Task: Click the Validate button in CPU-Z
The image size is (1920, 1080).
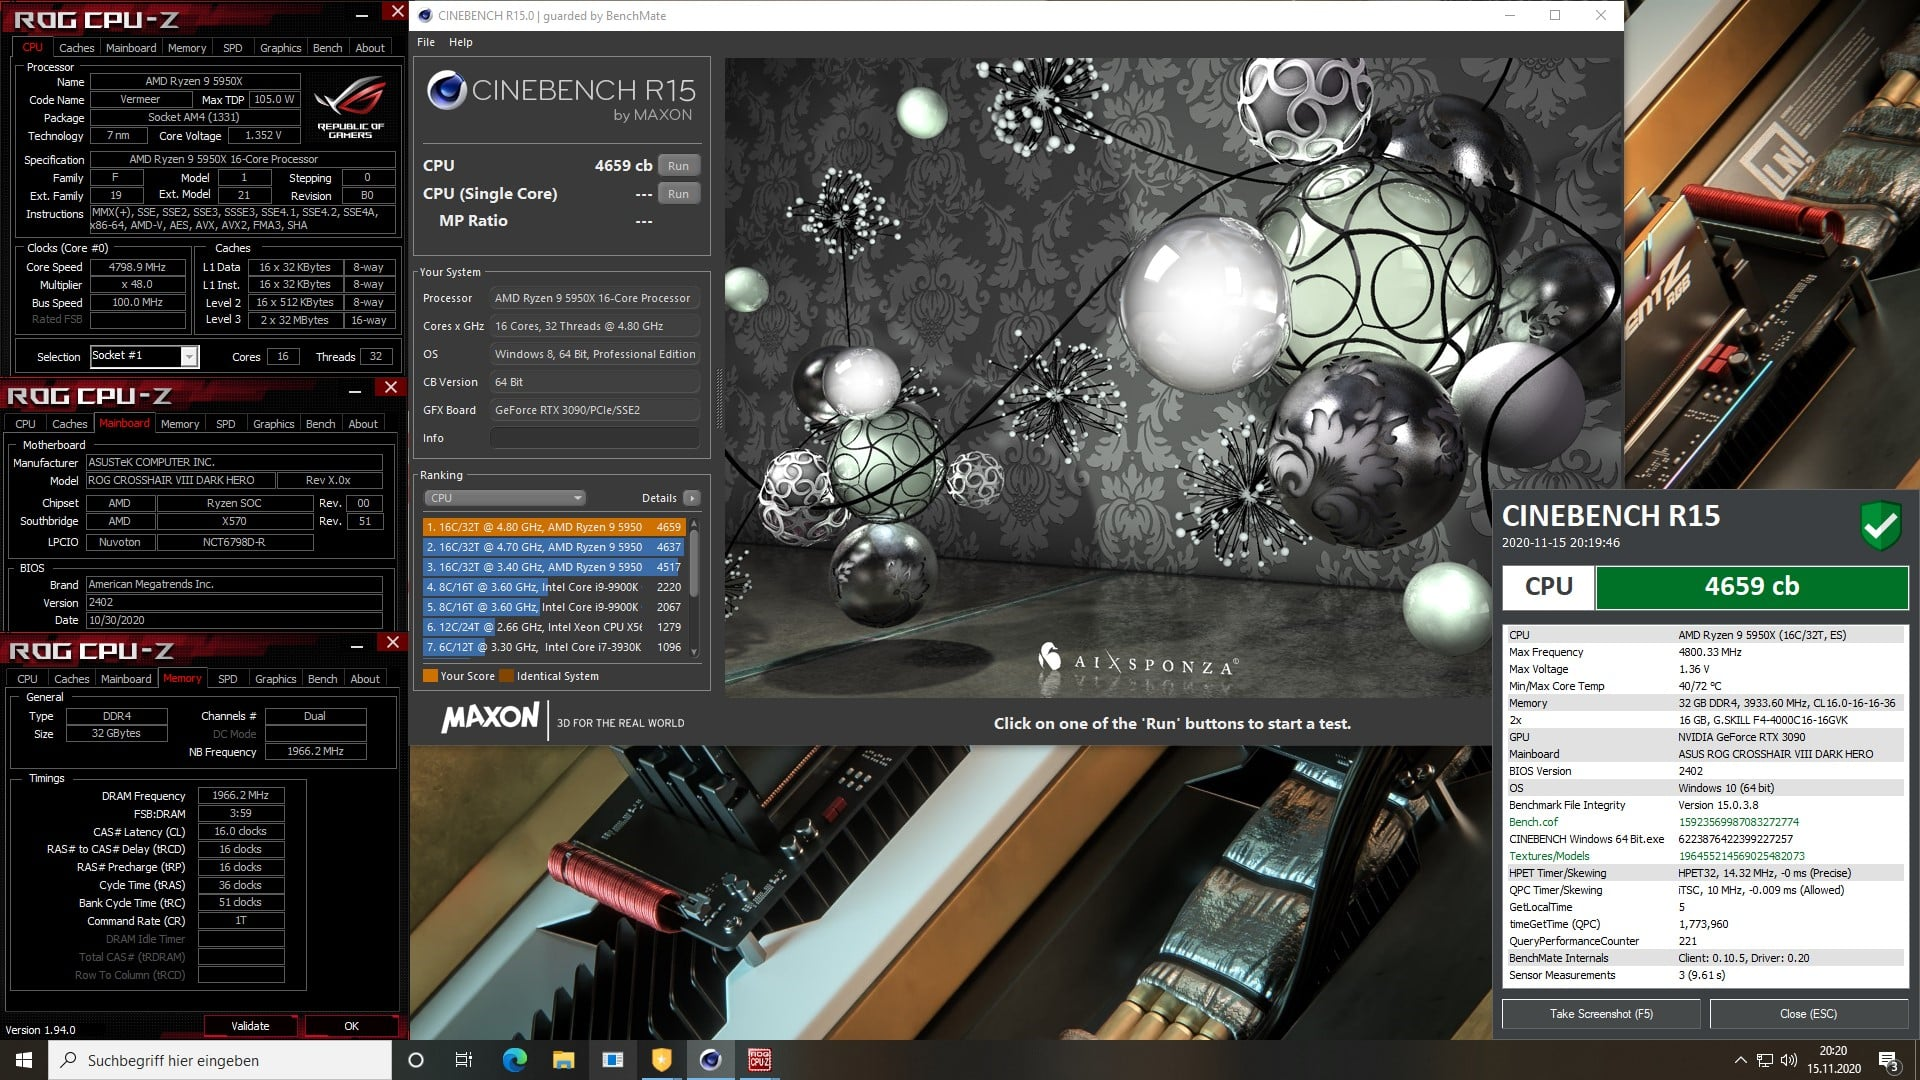Action: [x=250, y=1026]
